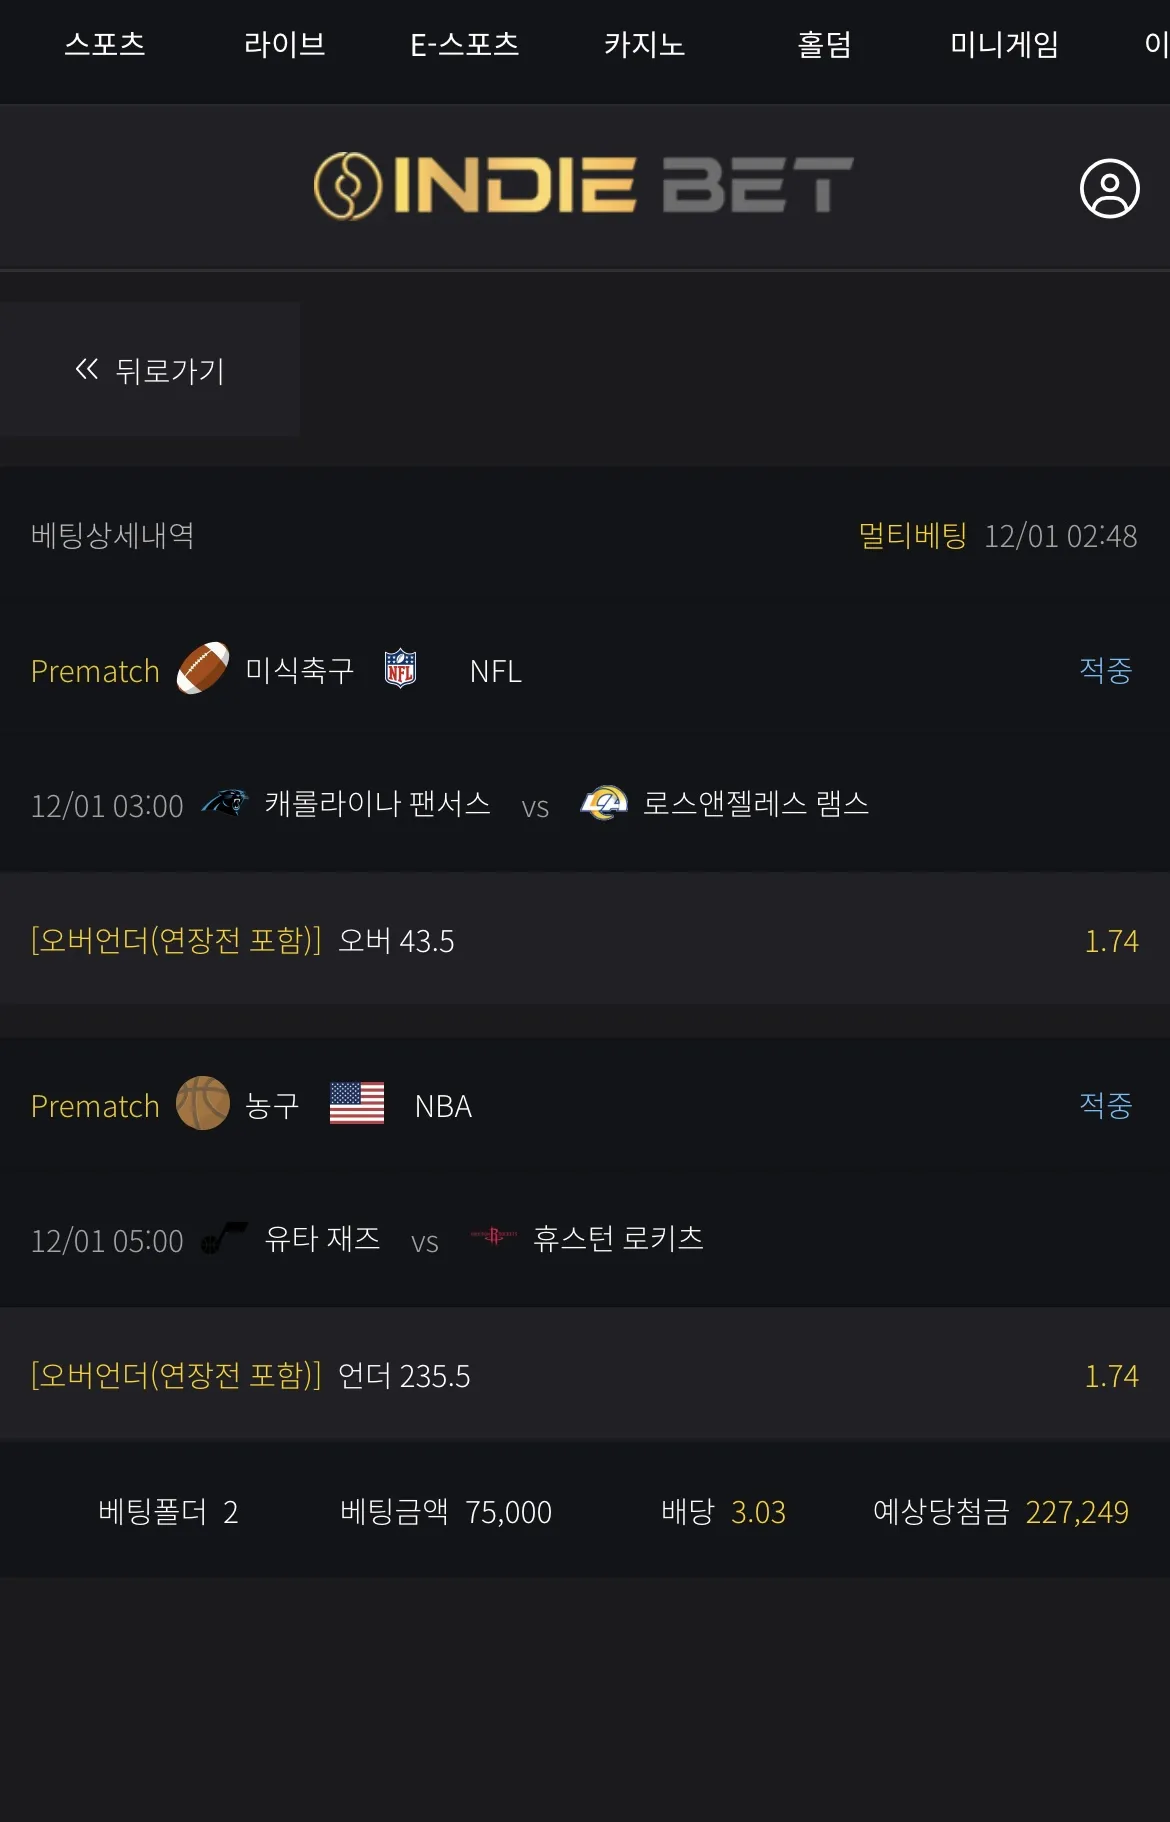Click the Utah Jazz team logo
Screen dimensions: 1170x1822
[x=224, y=1238]
